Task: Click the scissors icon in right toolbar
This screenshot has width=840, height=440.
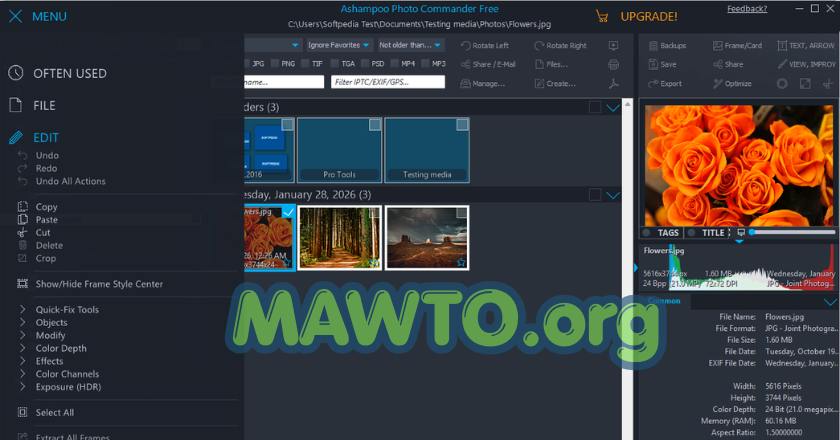Action: click(x=829, y=84)
